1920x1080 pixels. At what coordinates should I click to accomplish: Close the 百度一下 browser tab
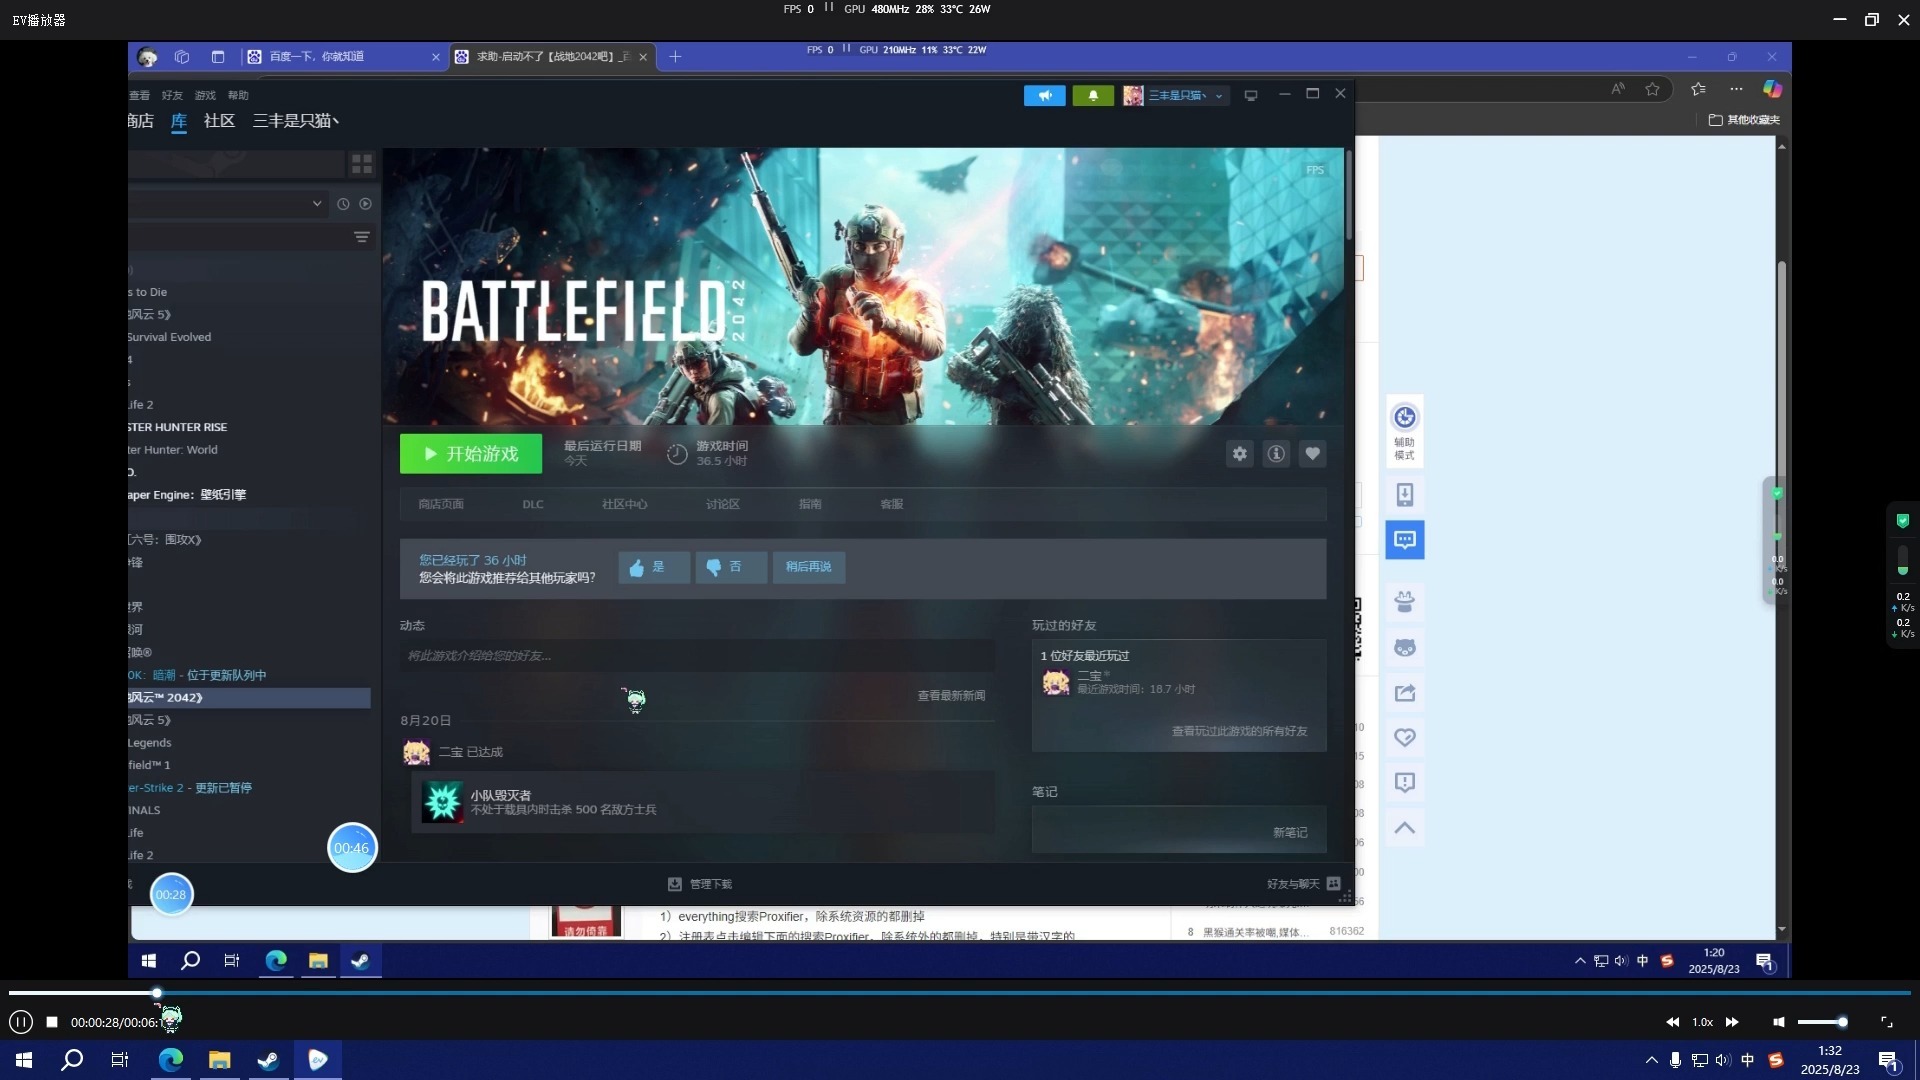435,57
